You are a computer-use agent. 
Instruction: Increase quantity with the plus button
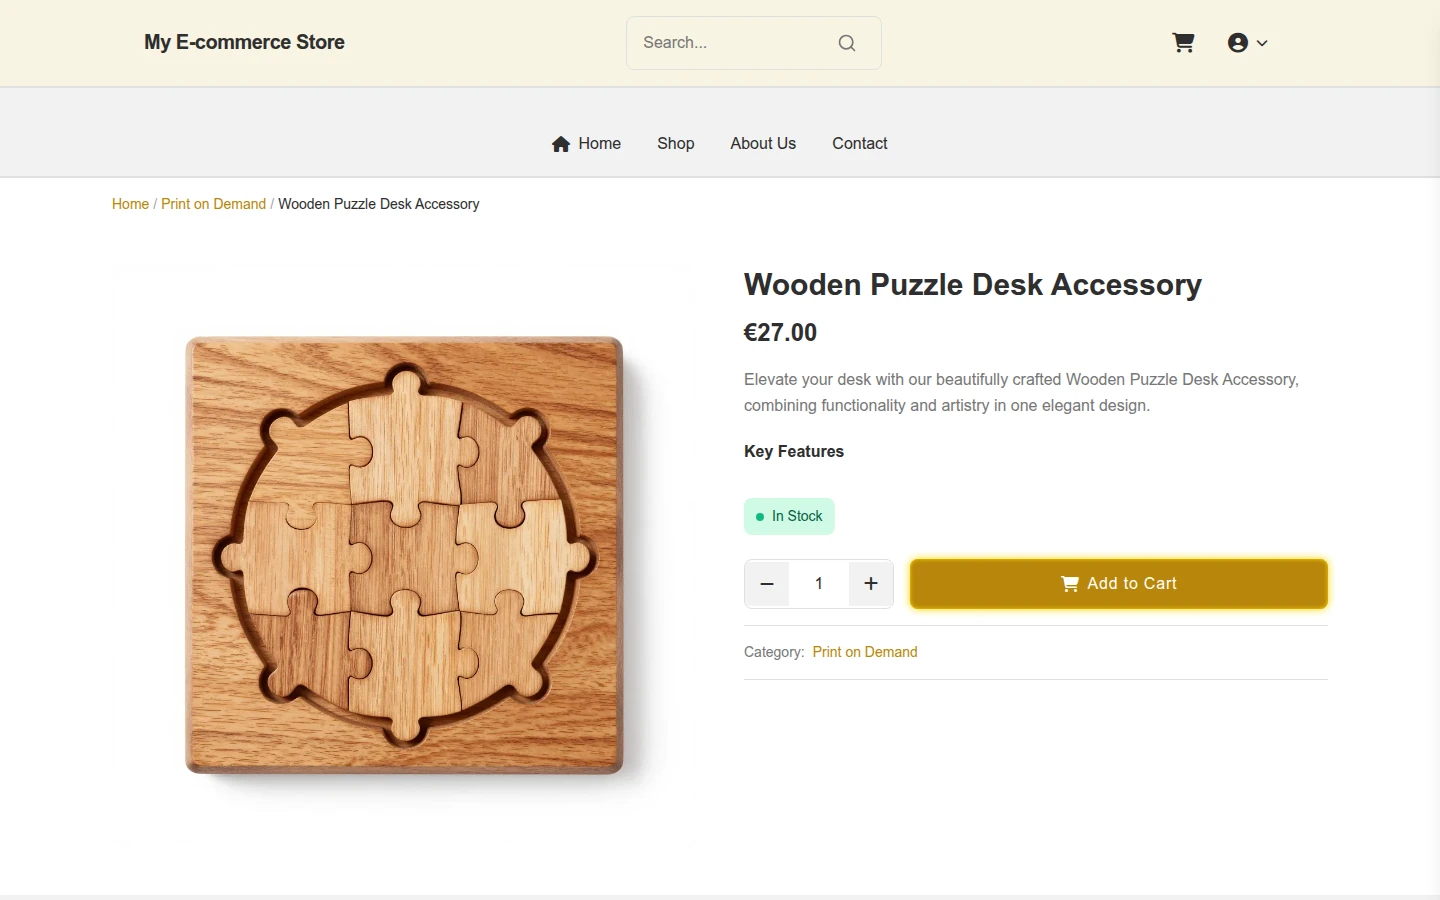pos(871,584)
